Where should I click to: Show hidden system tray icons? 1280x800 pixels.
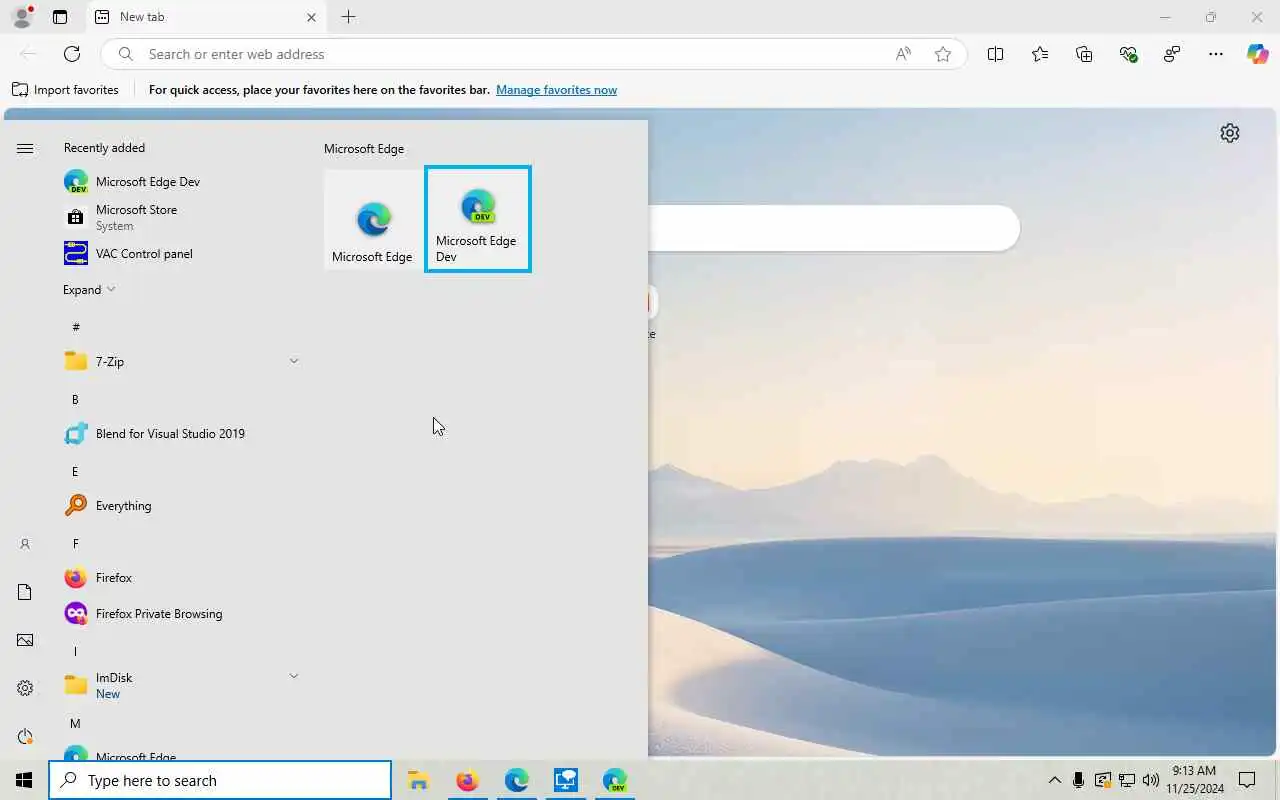click(1054, 780)
